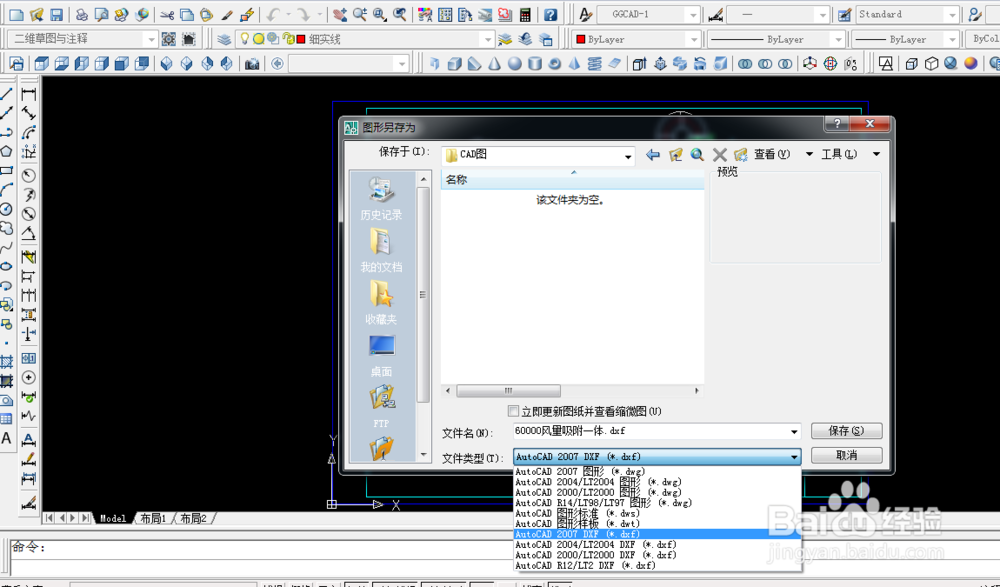The image size is (1000, 587).
Task: Select the Pan hand tool
Action: pos(340,14)
